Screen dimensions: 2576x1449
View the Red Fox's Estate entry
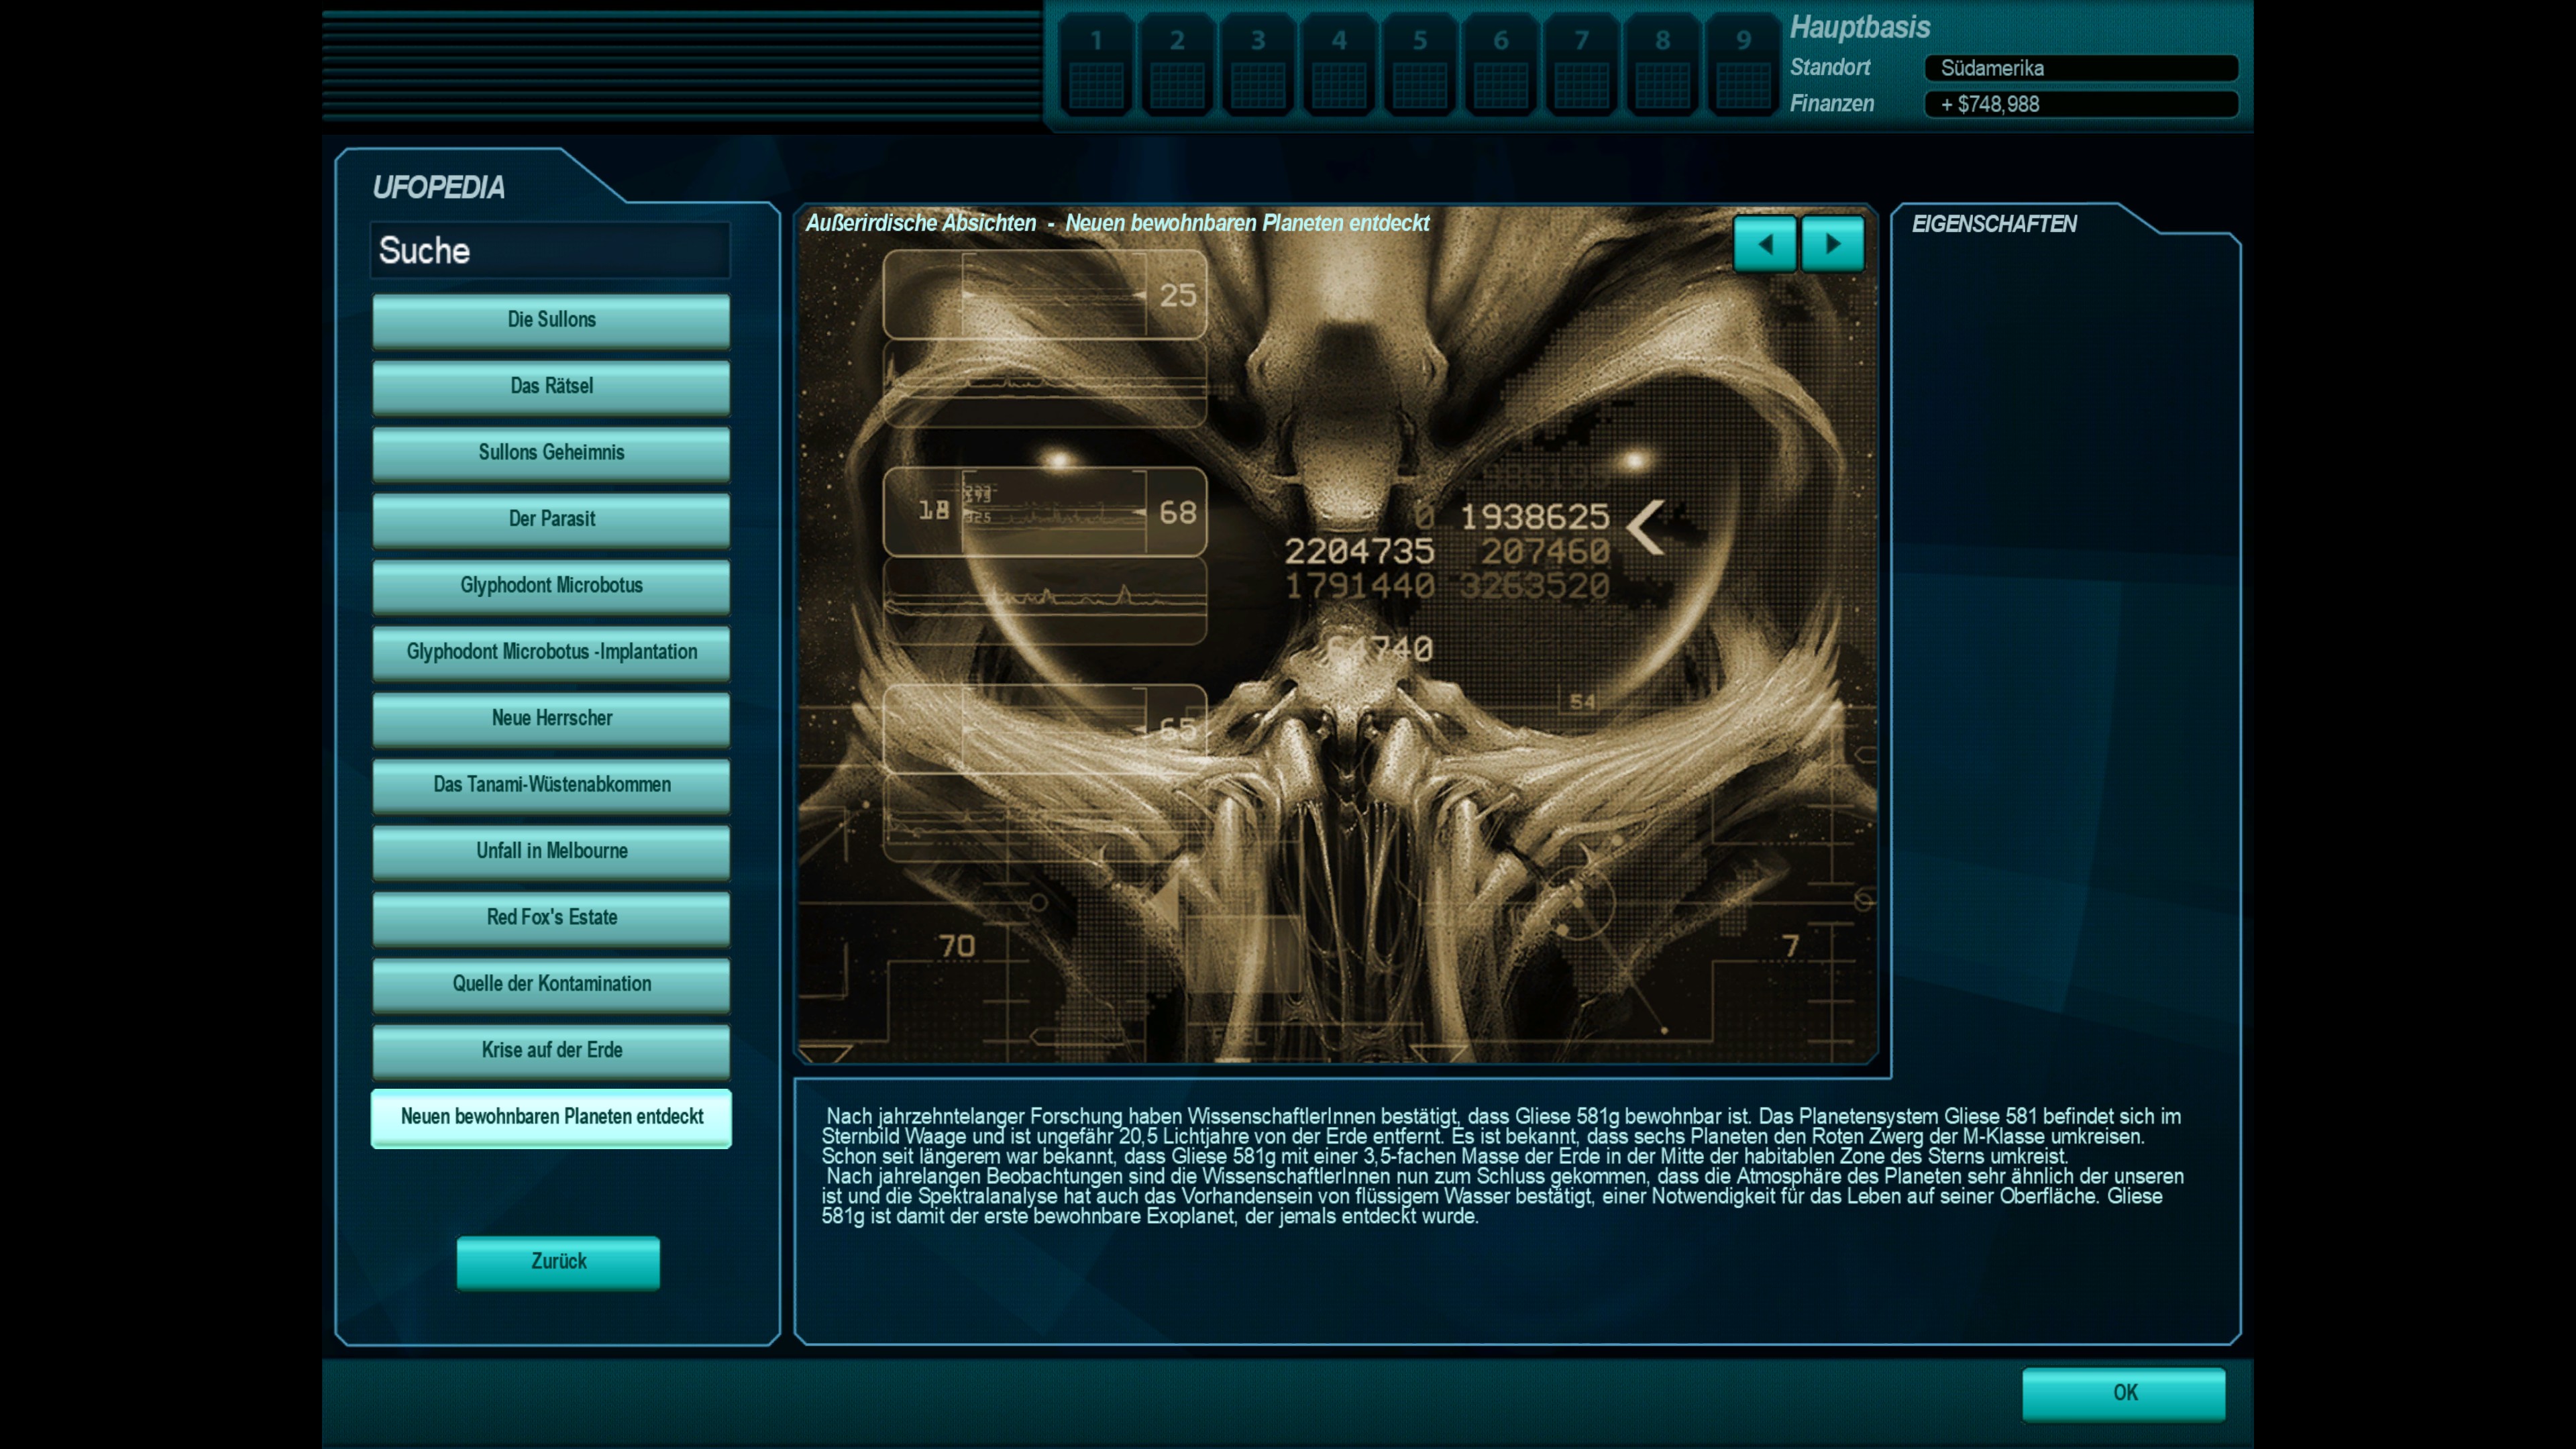[x=551, y=917]
